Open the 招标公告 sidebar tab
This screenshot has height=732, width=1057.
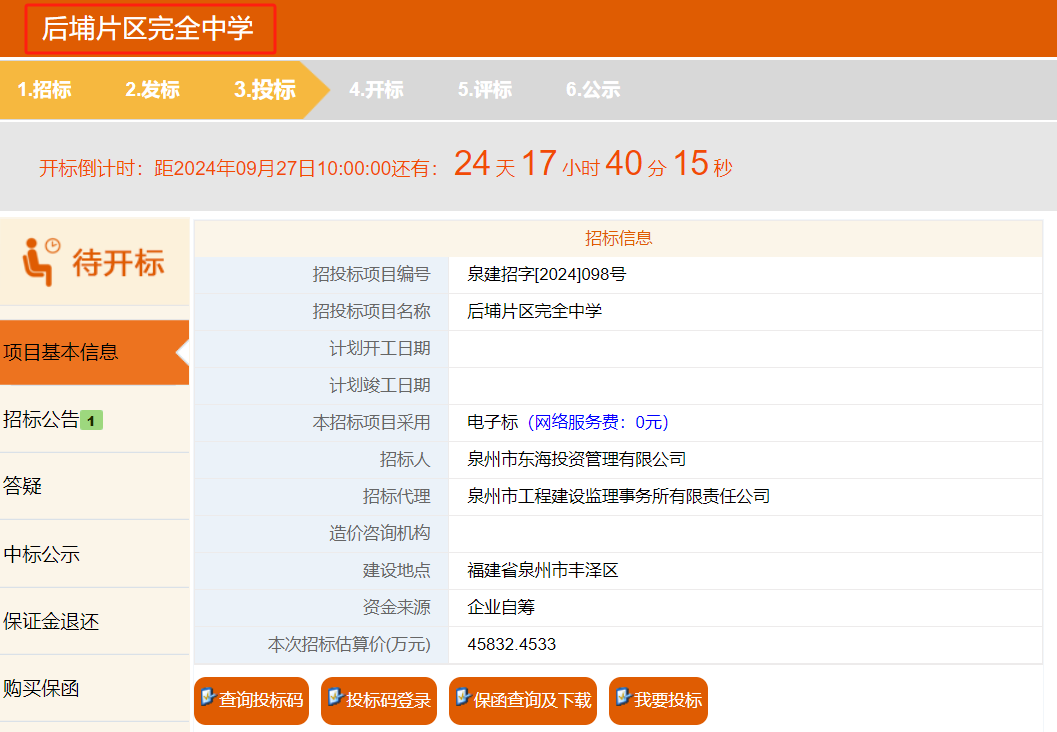(42, 420)
